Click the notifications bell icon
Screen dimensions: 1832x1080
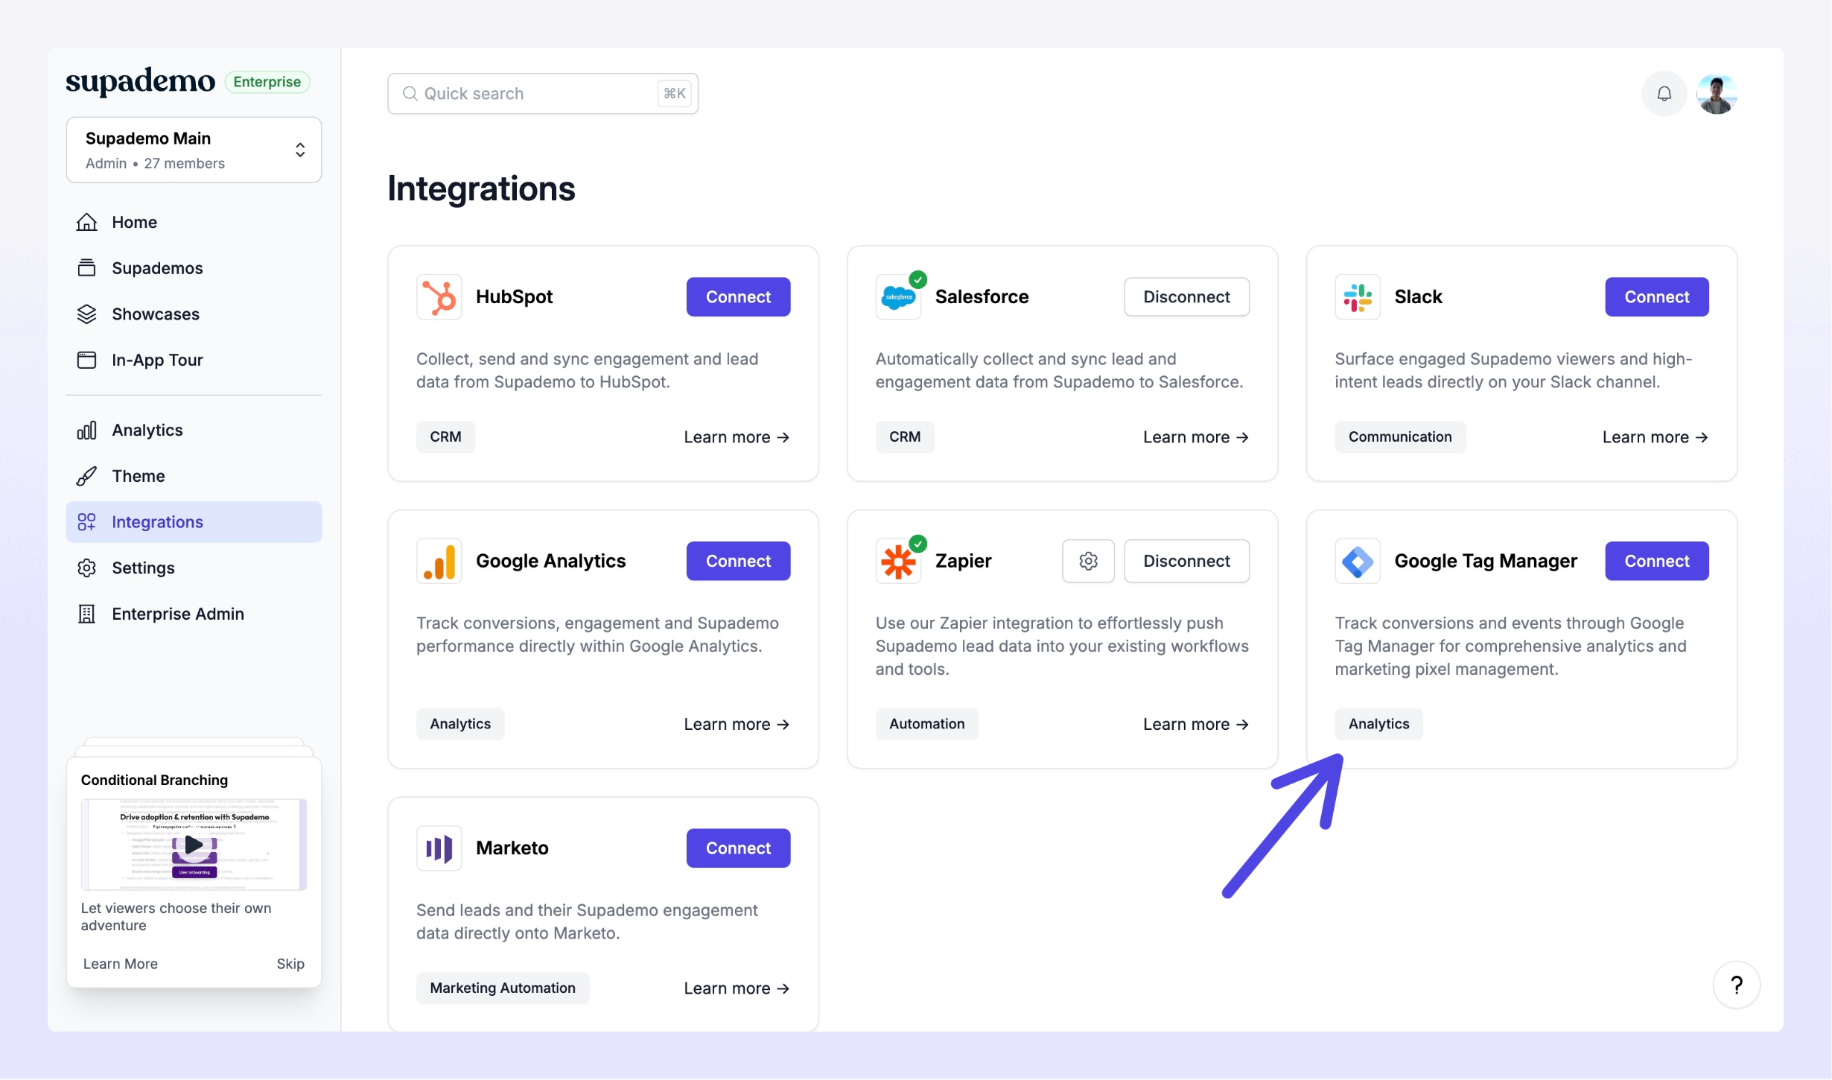1664,94
